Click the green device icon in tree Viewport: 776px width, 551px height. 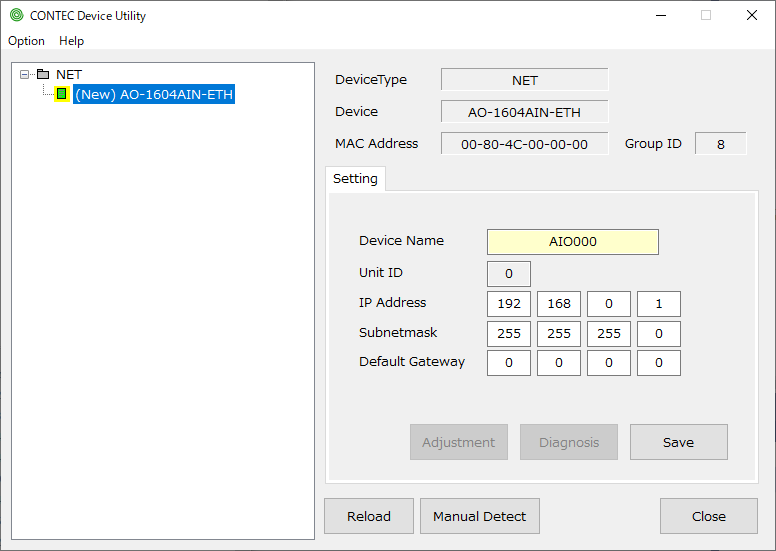click(x=62, y=94)
